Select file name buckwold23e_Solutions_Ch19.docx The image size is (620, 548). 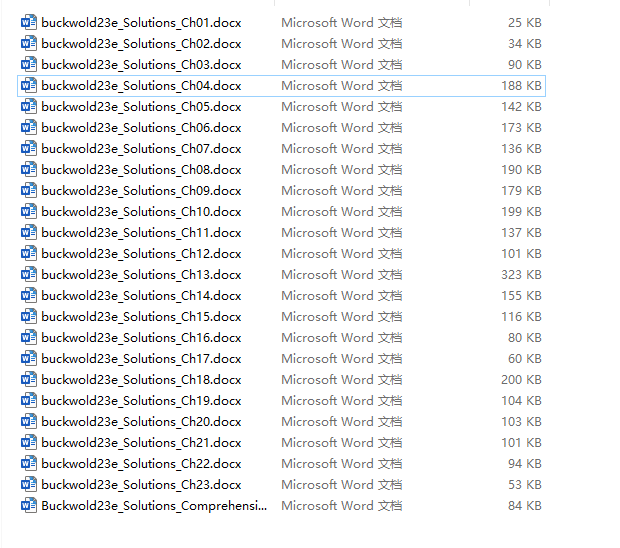pos(141,400)
